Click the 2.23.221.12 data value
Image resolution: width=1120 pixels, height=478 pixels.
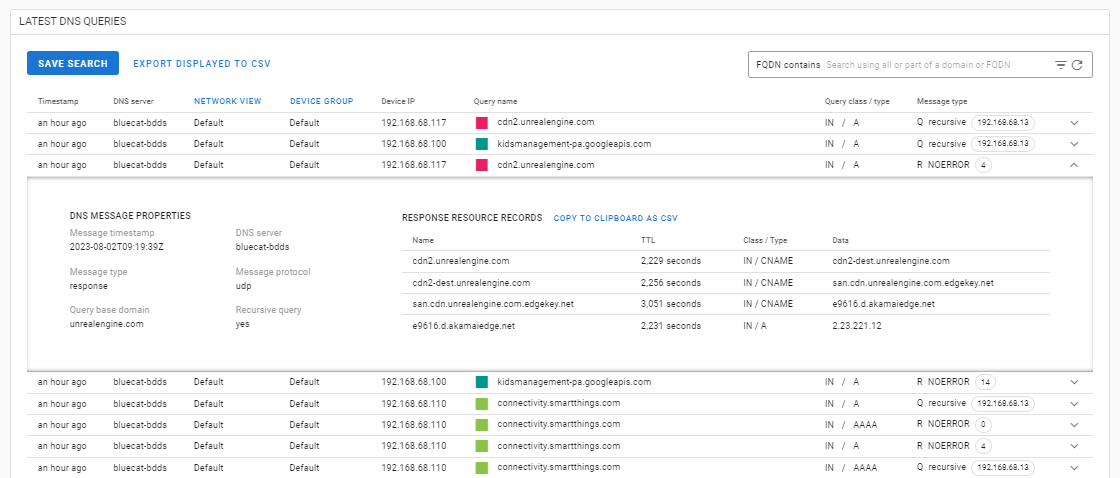coord(856,326)
